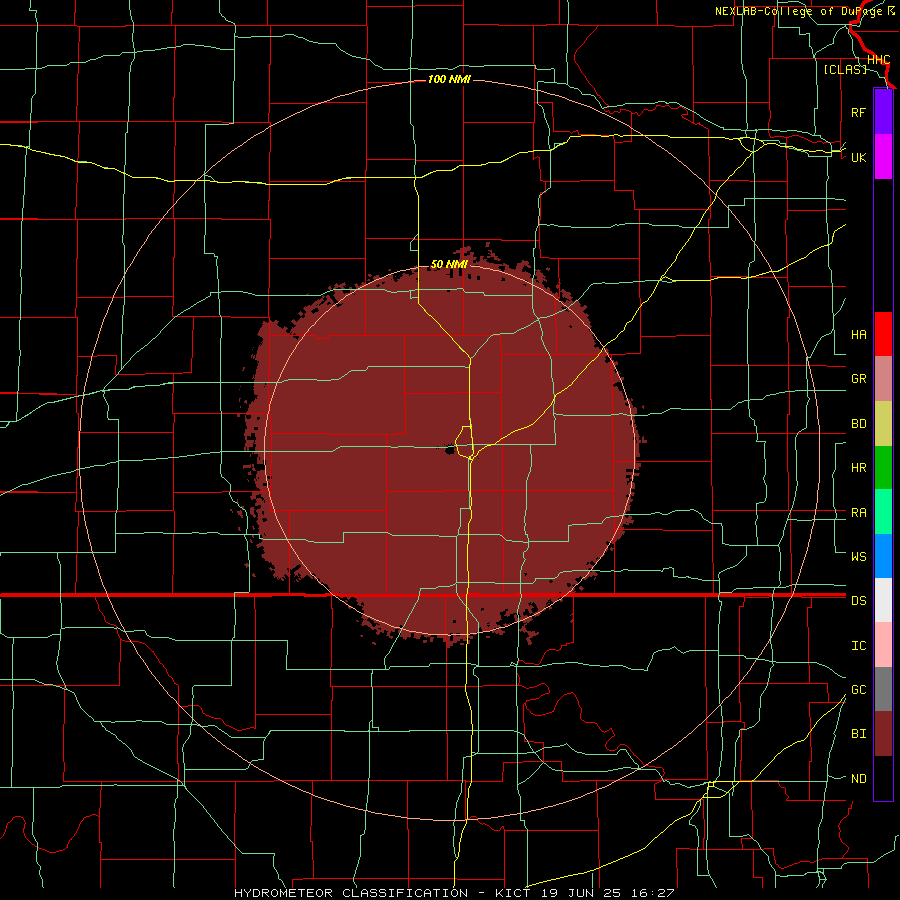Click the 'BD' legend label

tap(858, 424)
